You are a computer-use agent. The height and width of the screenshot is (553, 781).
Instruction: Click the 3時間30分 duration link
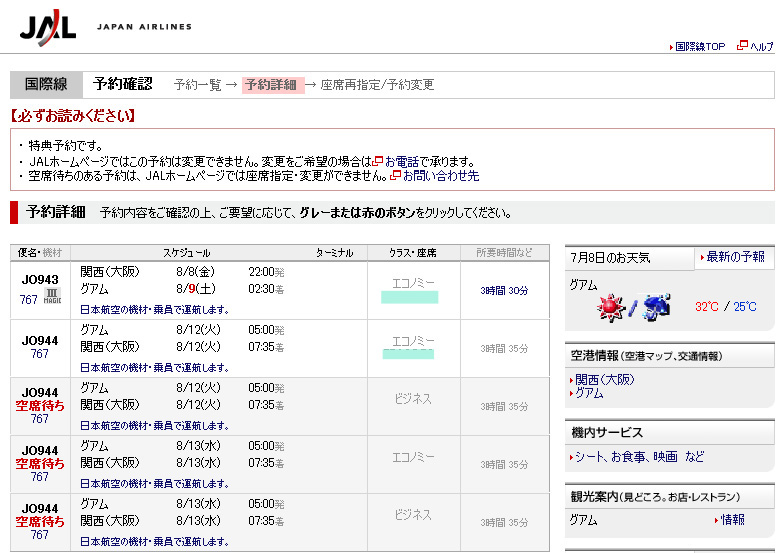504,290
